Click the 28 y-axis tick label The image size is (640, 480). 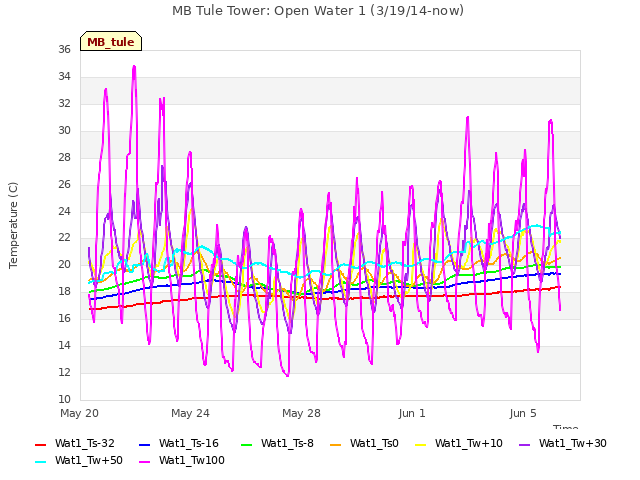click(x=64, y=157)
